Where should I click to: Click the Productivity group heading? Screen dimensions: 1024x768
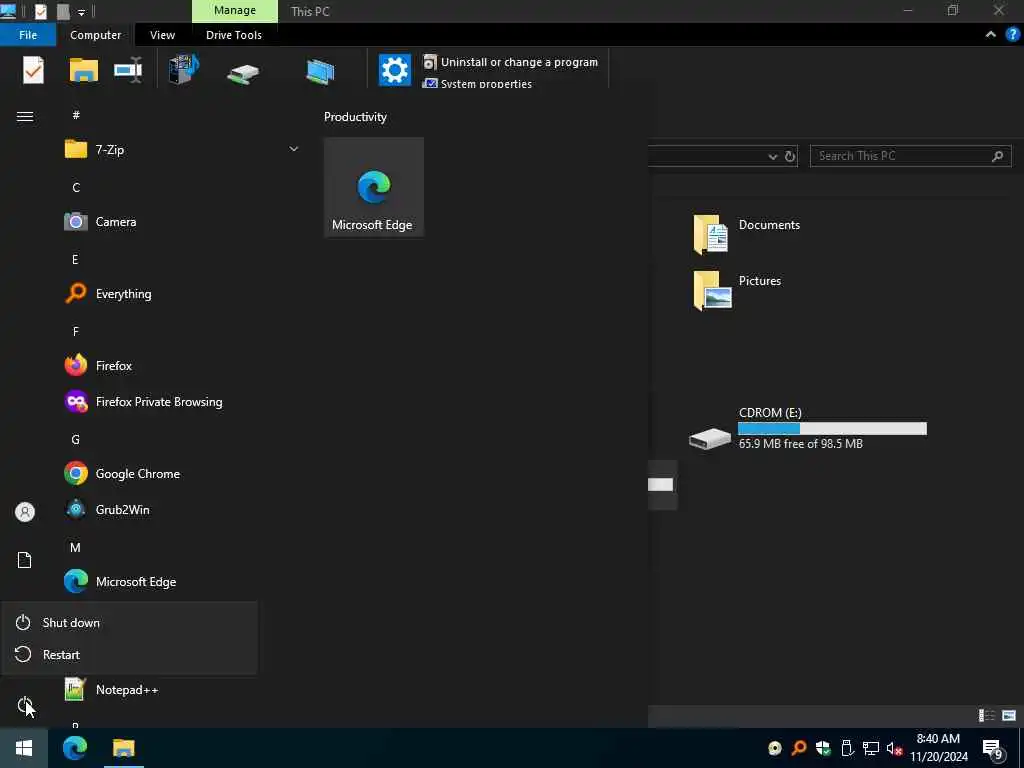coord(355,117)
